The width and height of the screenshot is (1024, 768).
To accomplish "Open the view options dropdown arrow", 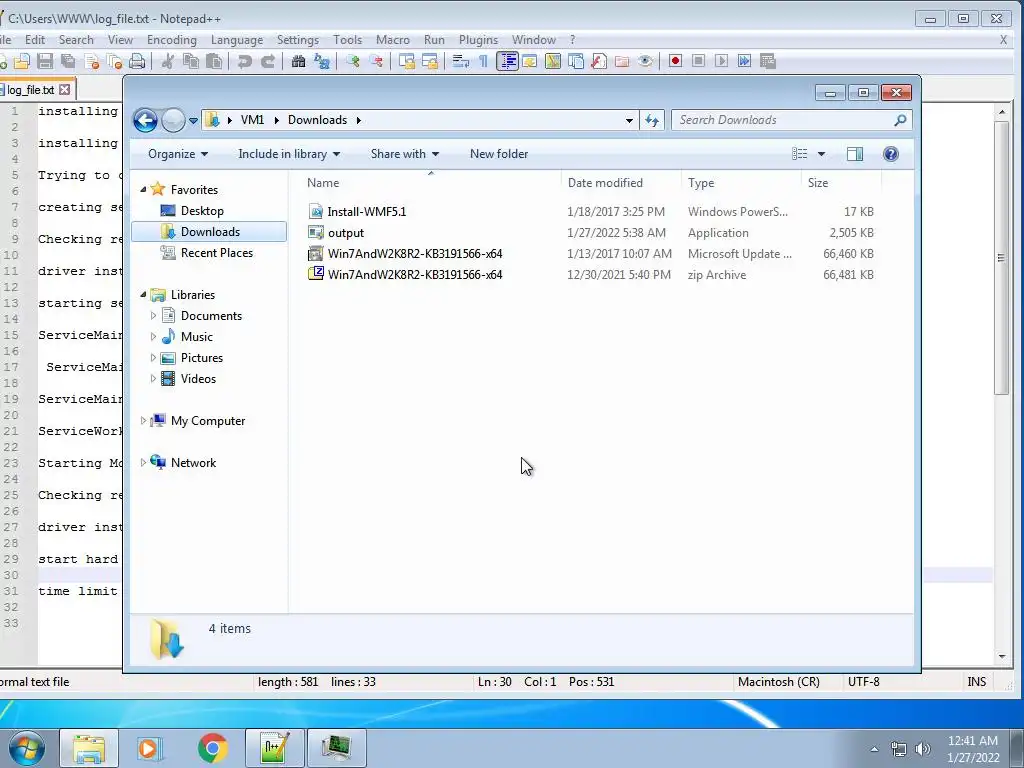I will [822, 154].
